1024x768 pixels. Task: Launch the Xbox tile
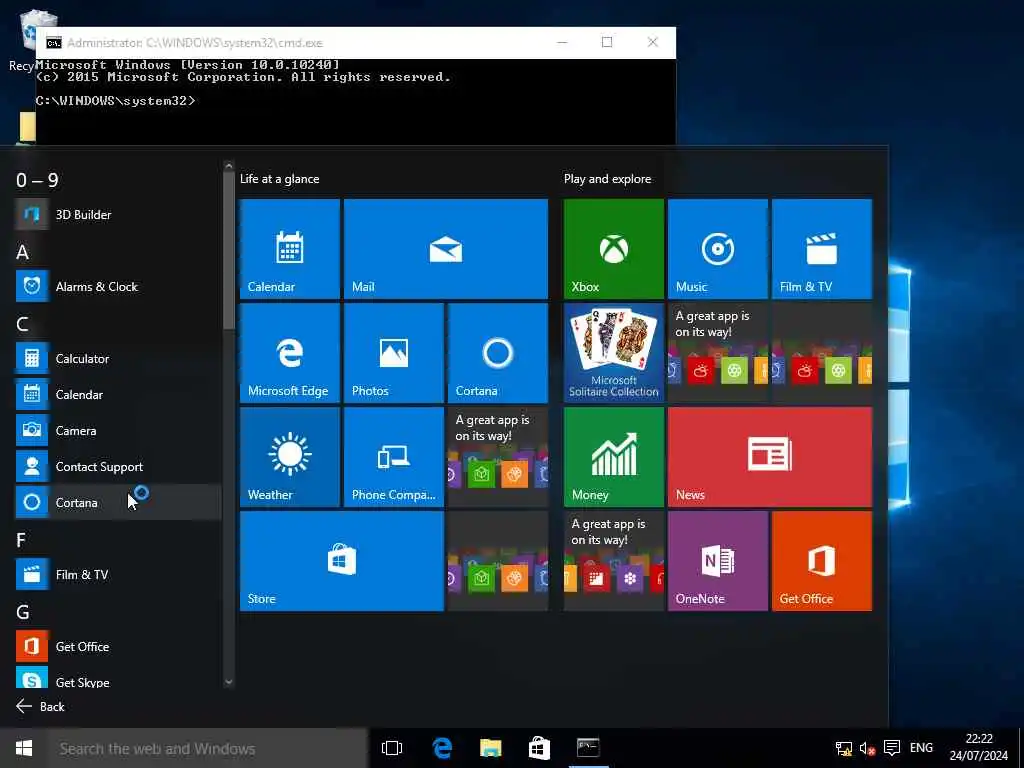click(x=614, y=249)
